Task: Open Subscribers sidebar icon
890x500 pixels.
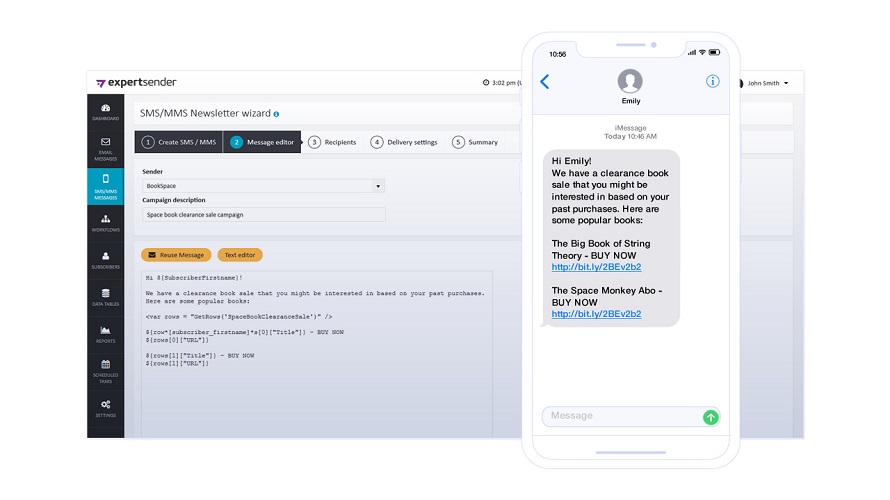Action: click(x=106, y=260)
